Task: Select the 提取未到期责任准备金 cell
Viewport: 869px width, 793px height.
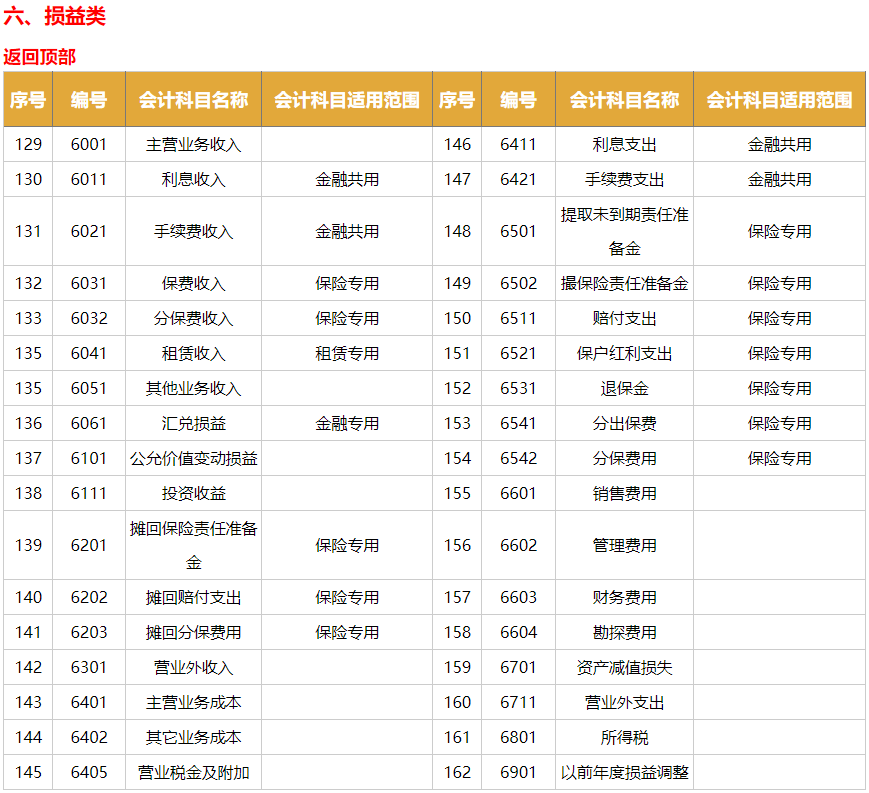Action: pyautogui.click(x=627, y=231)
